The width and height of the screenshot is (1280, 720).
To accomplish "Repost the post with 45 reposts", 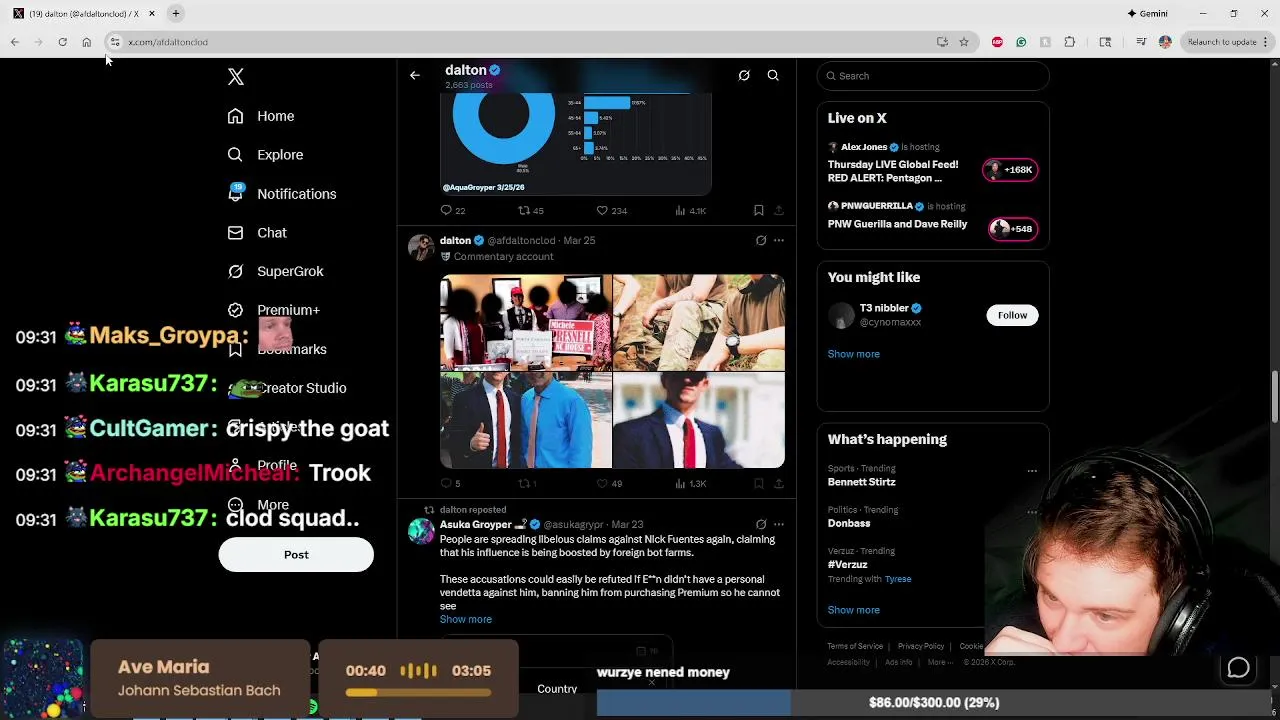I will click(530, 210).
